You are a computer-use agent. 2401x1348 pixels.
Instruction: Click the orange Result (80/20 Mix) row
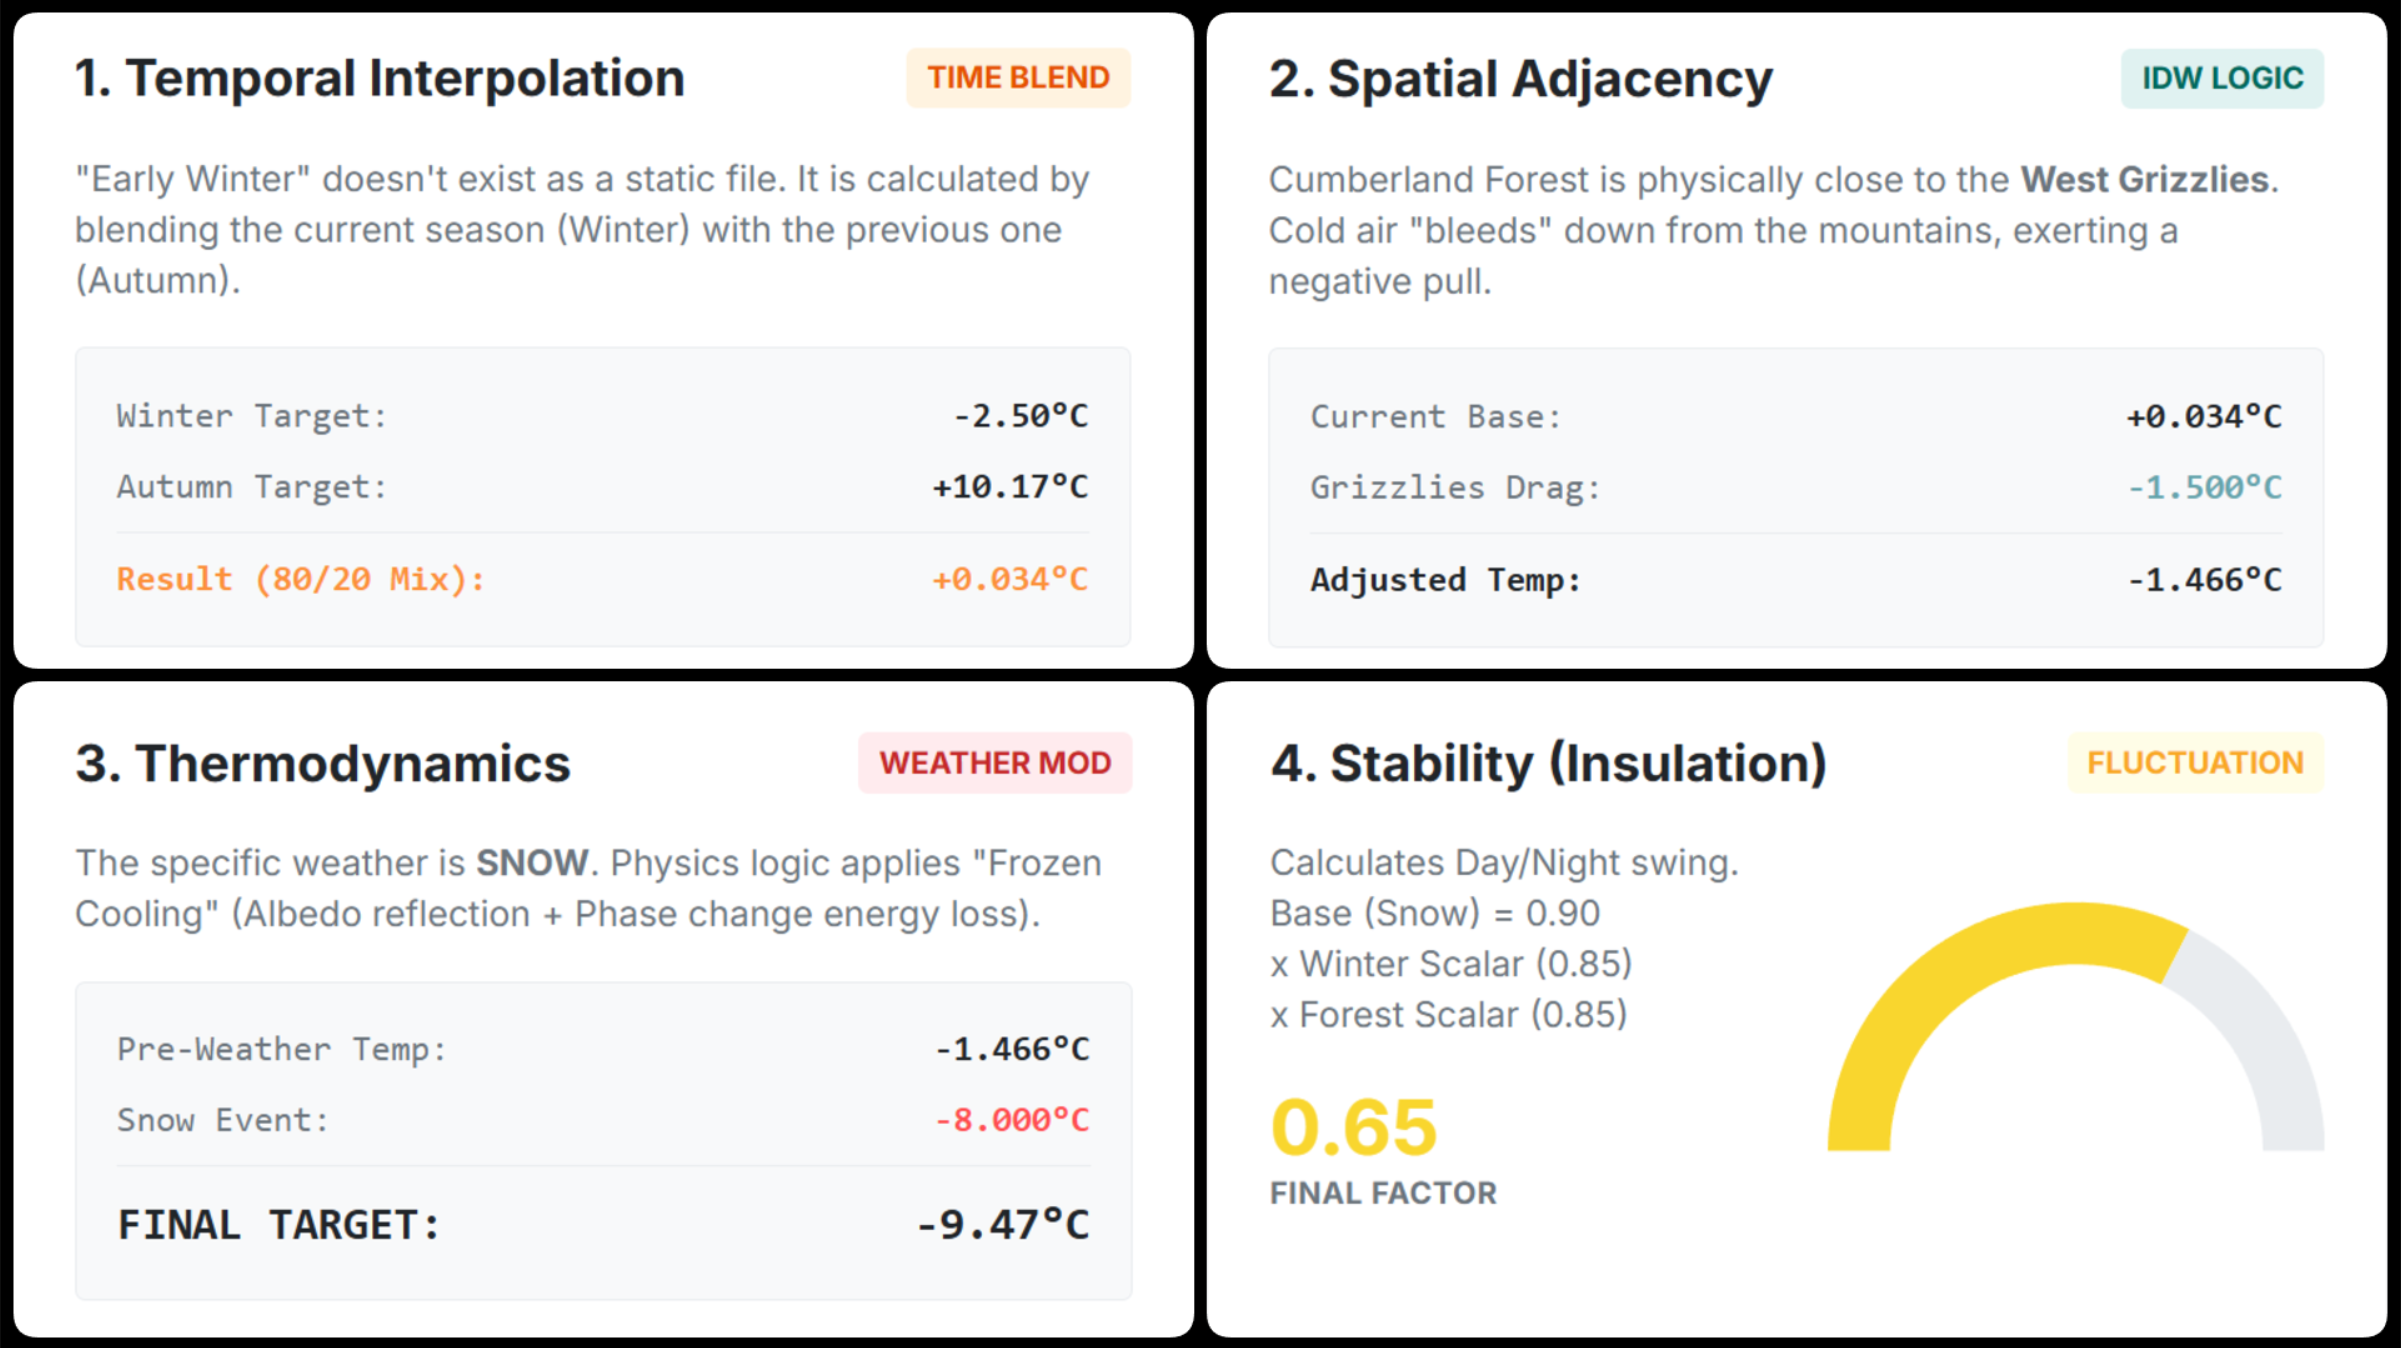coord(603,579)
